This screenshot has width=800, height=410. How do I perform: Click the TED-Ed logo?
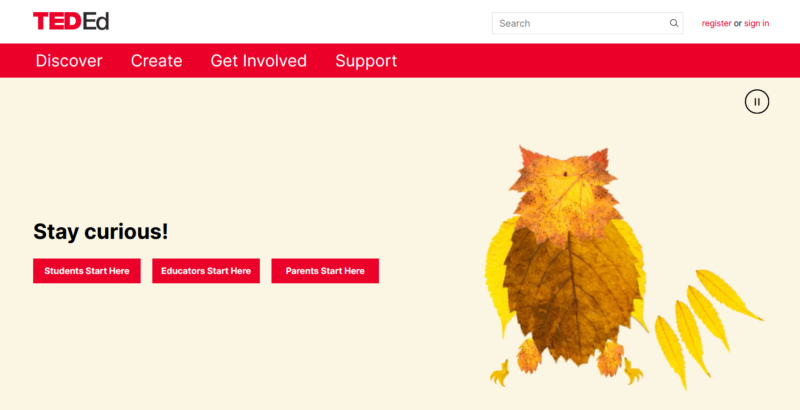pyautogui.click(x=71, y=21)
